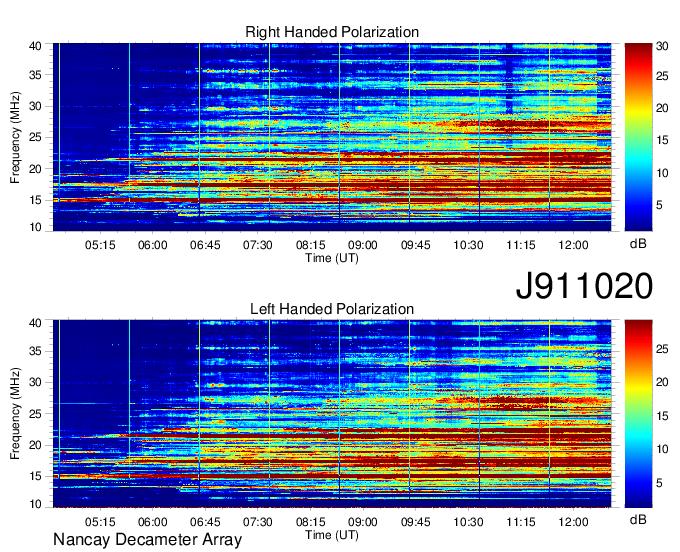Click the top 'Frequency (MHz)' axis label
Image resolution: width=680 pixels, height=552 pixels.
coord(15,137)
